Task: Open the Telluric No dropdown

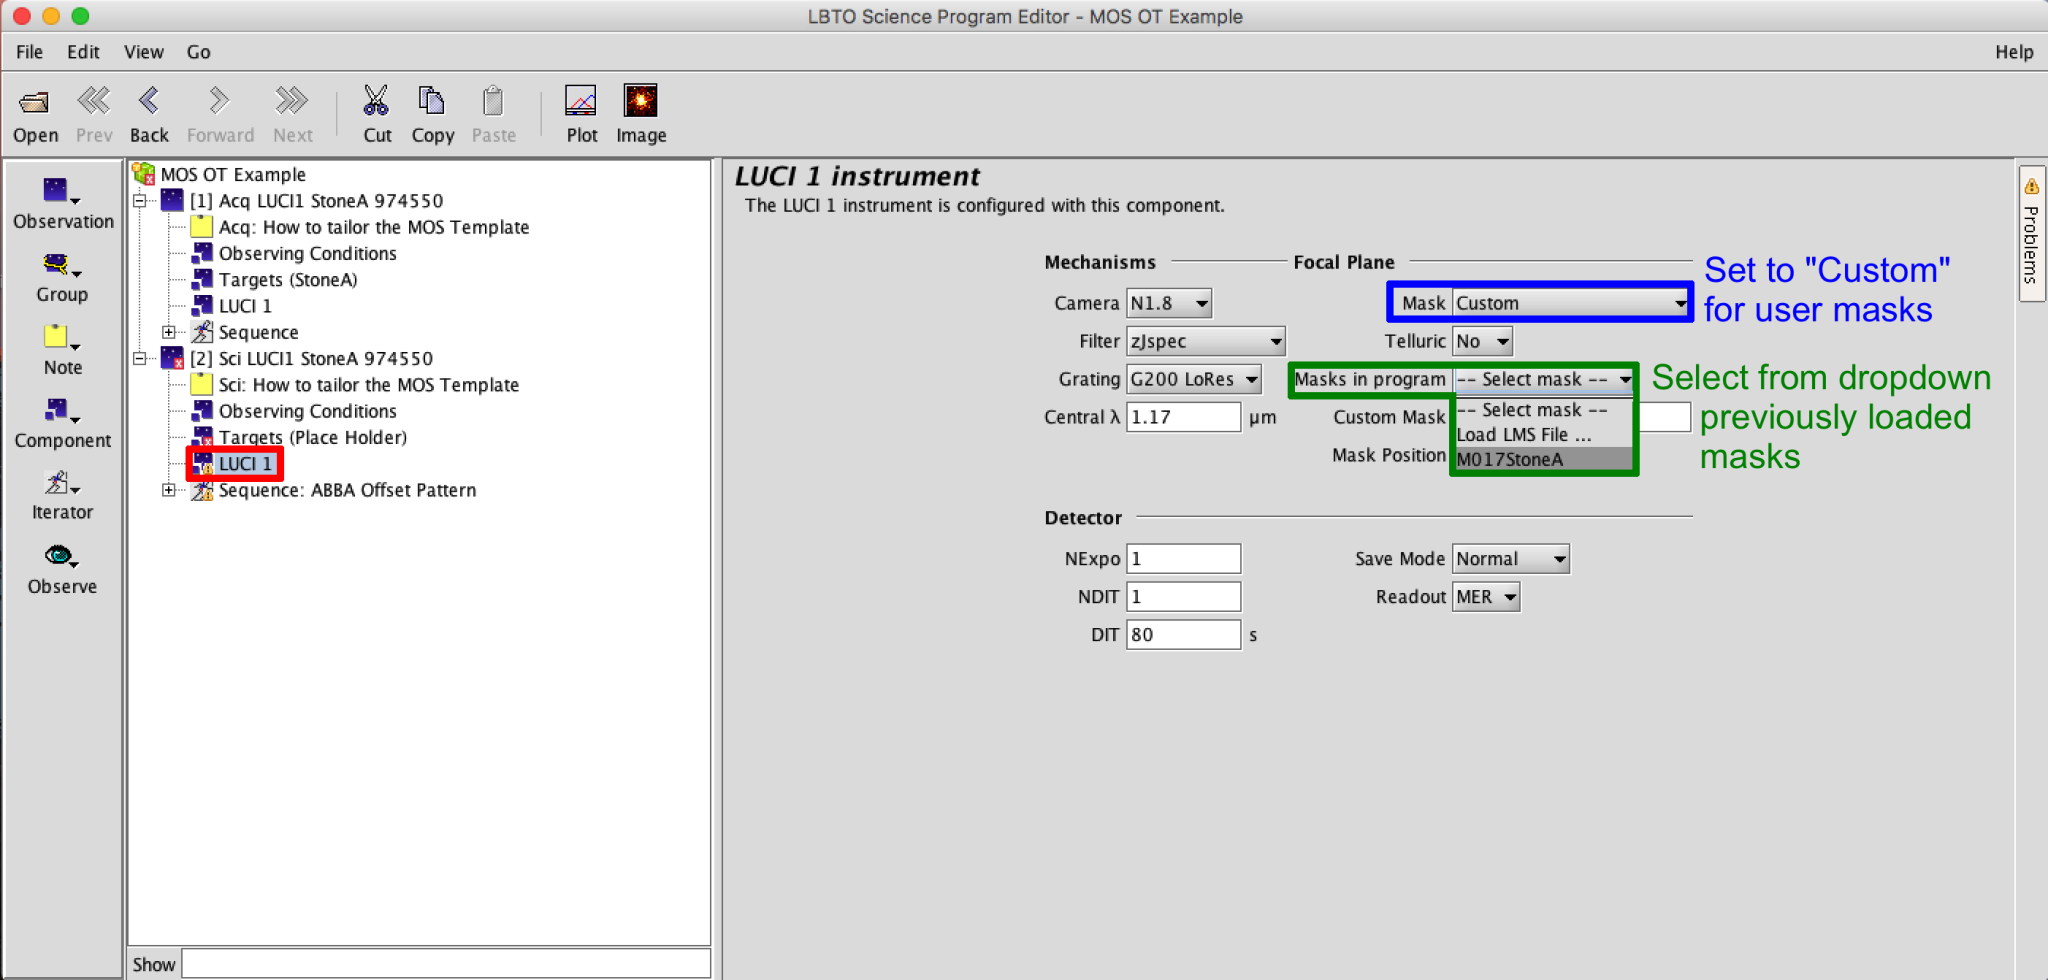Action: (1482, 341)
